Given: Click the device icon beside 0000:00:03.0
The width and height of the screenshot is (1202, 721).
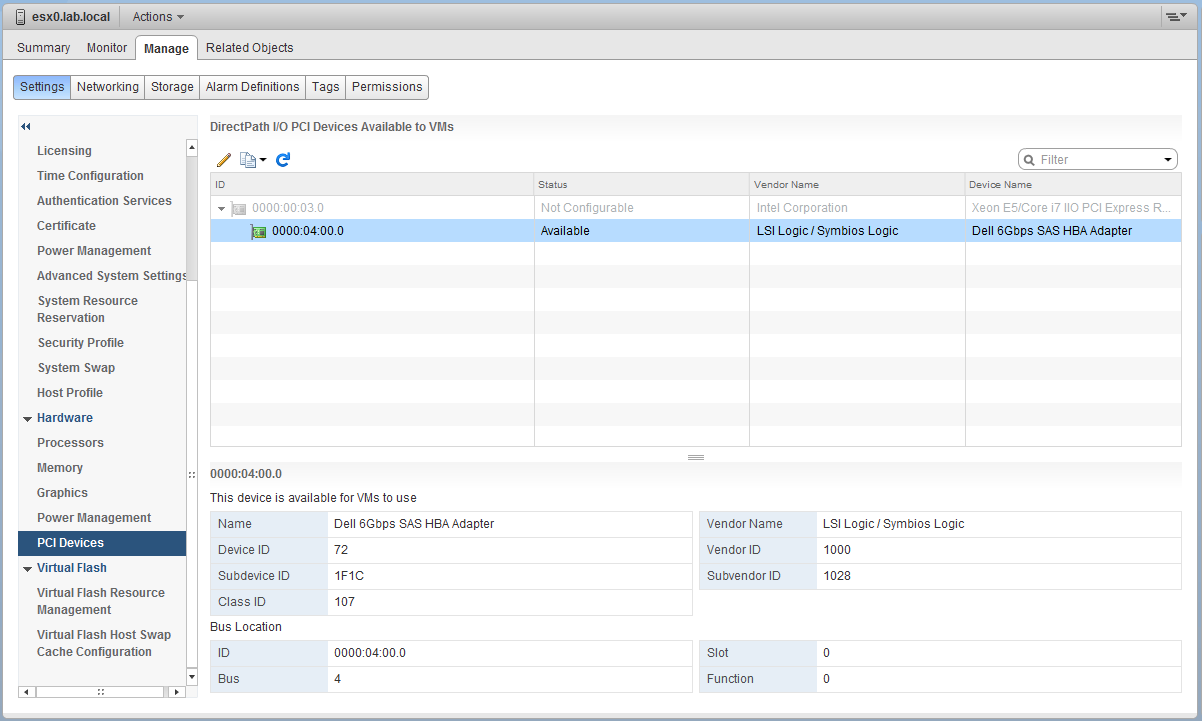Looking at the screenshot, I should coord(237,208).
